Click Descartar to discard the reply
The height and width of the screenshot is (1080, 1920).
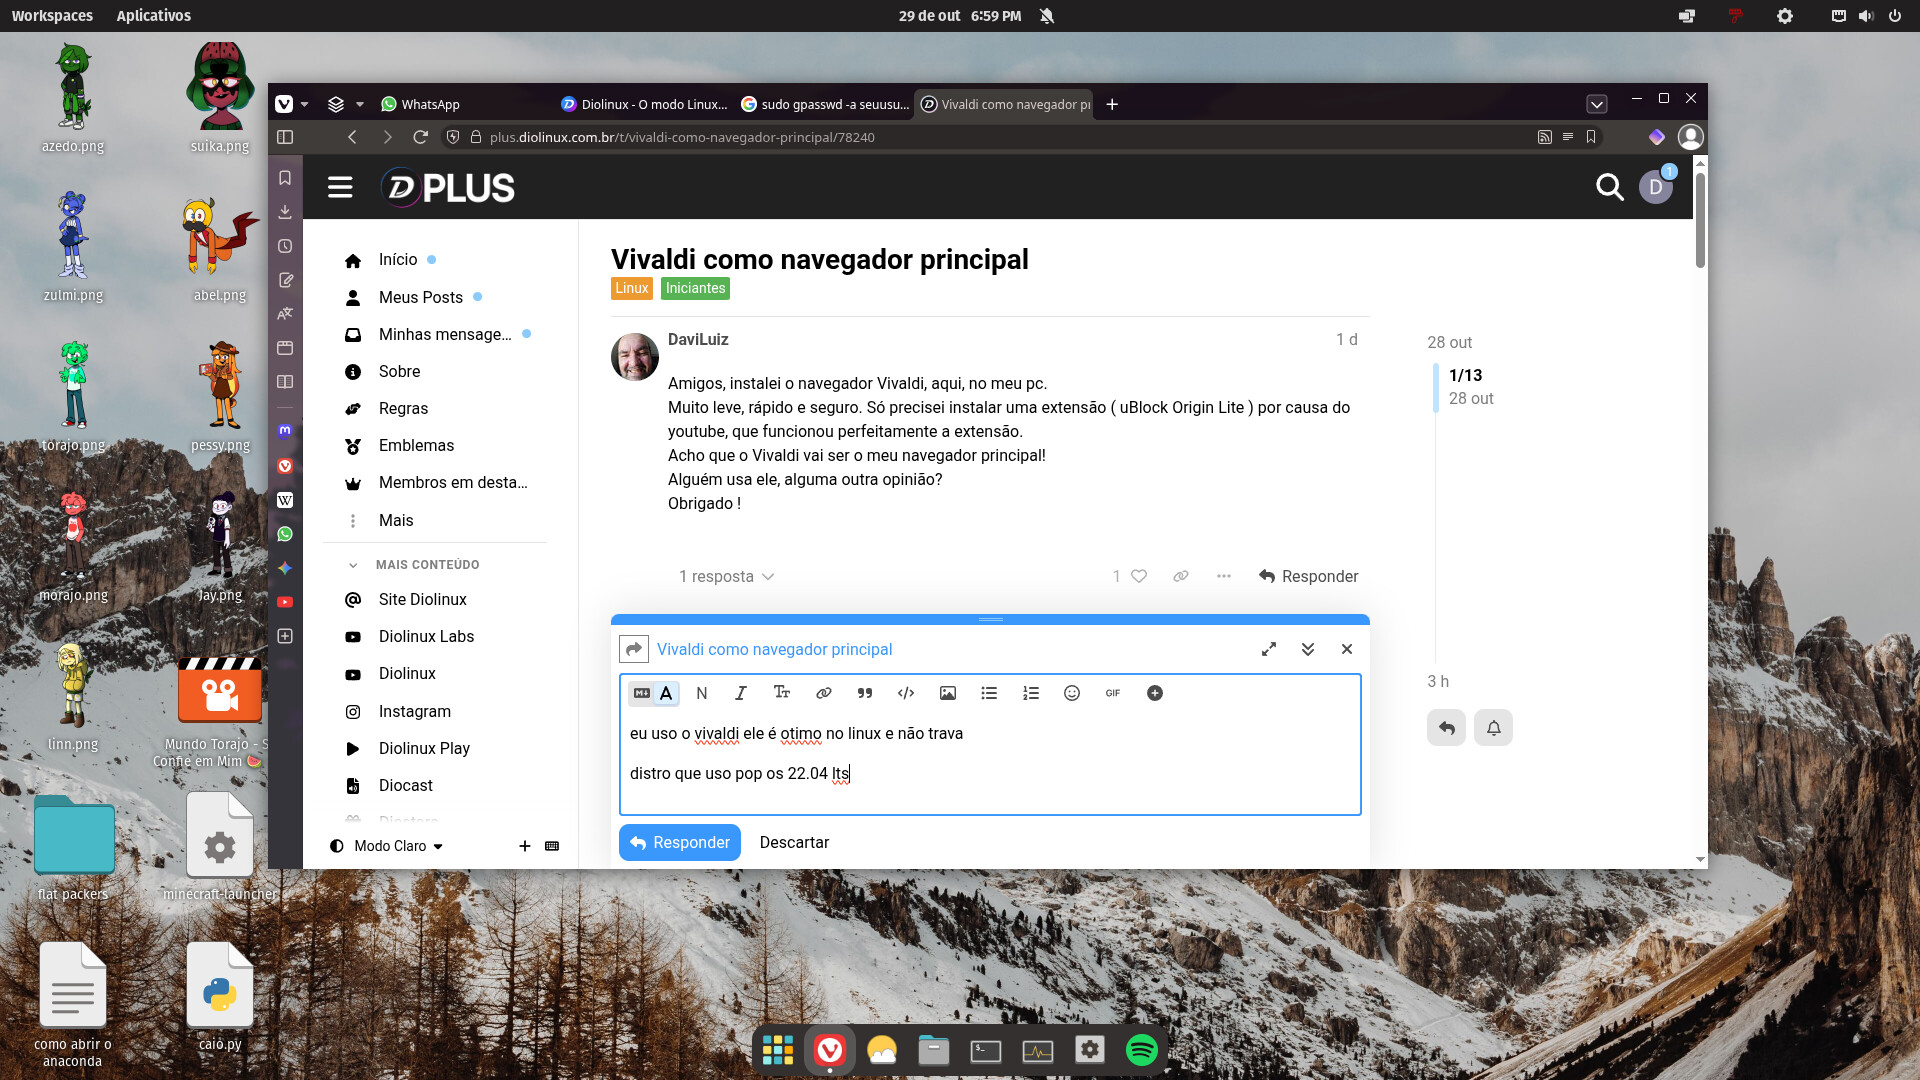[x=794, y=842]
